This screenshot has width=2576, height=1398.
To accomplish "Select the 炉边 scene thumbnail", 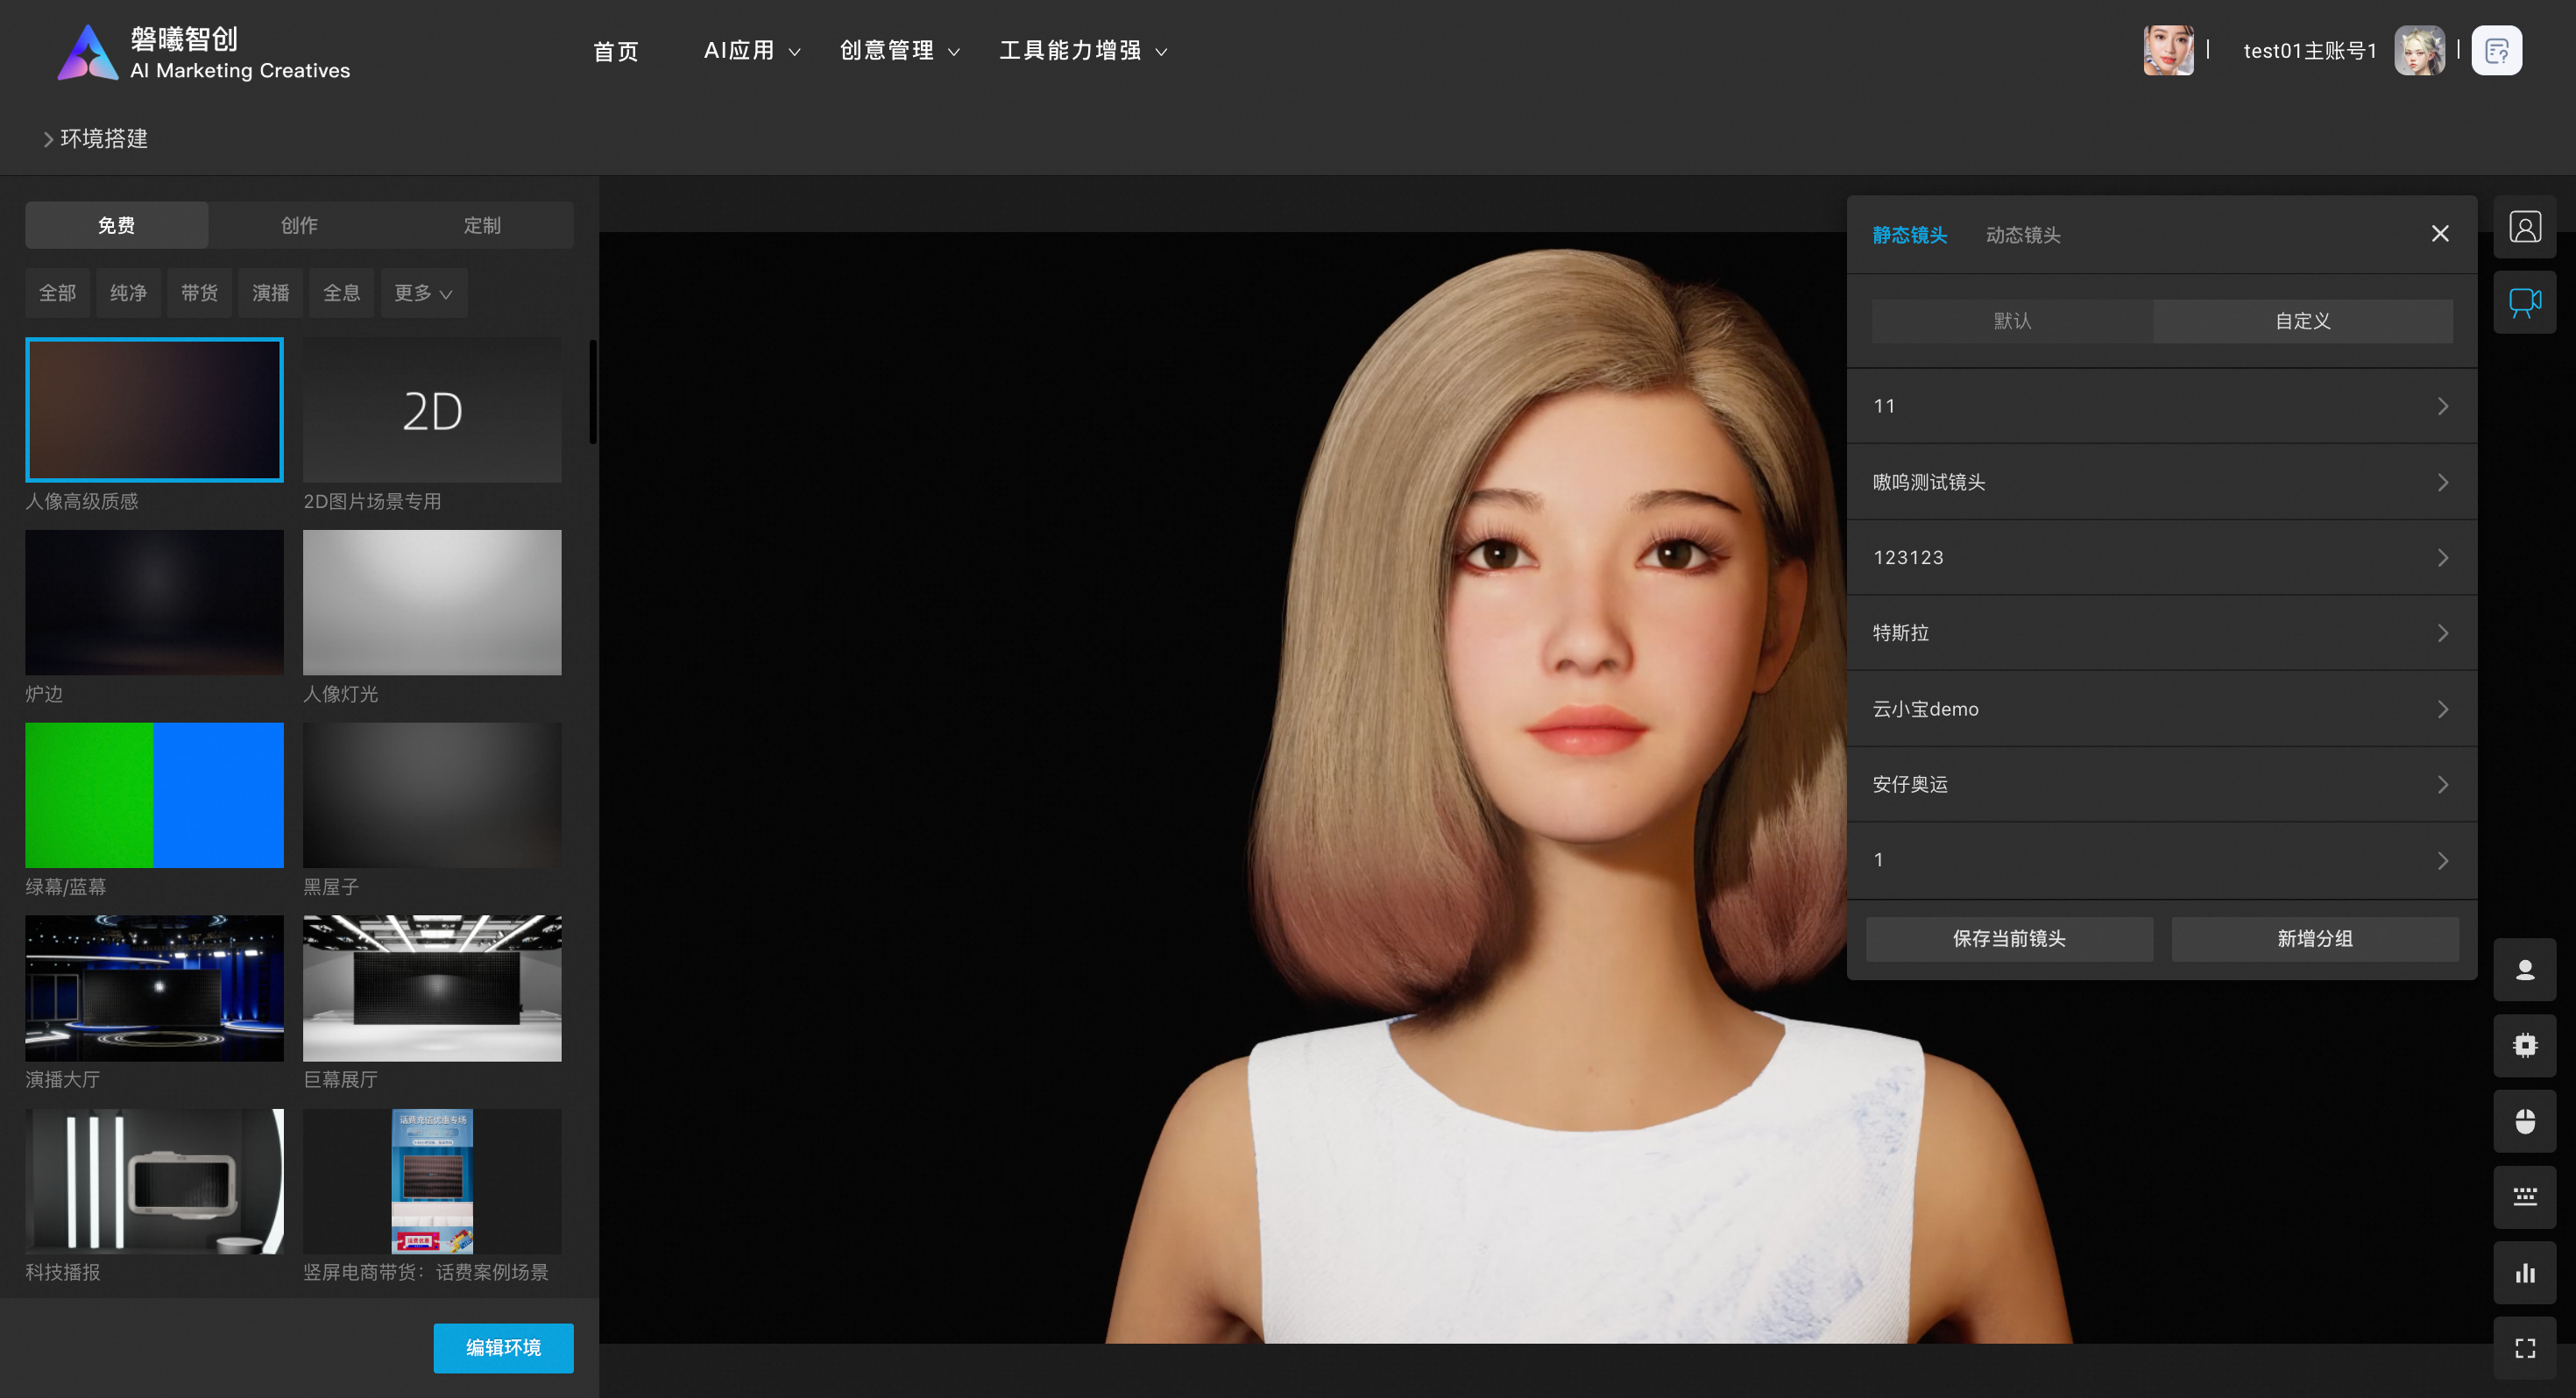I will [154, 603].
